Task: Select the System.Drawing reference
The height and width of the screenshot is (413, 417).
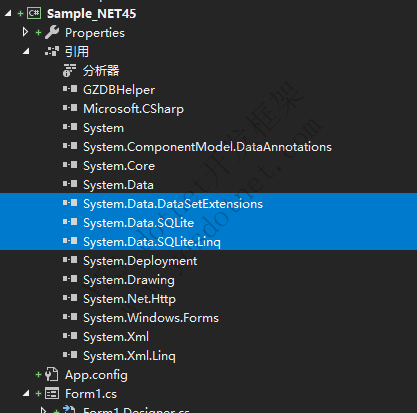Action: tap(129, 280)
